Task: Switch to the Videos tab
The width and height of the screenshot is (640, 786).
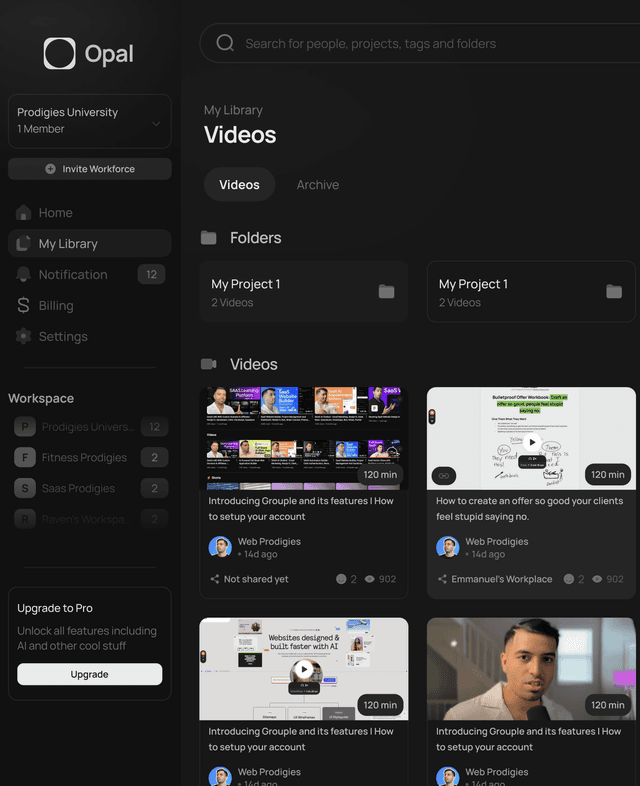Action: (240, 184)
